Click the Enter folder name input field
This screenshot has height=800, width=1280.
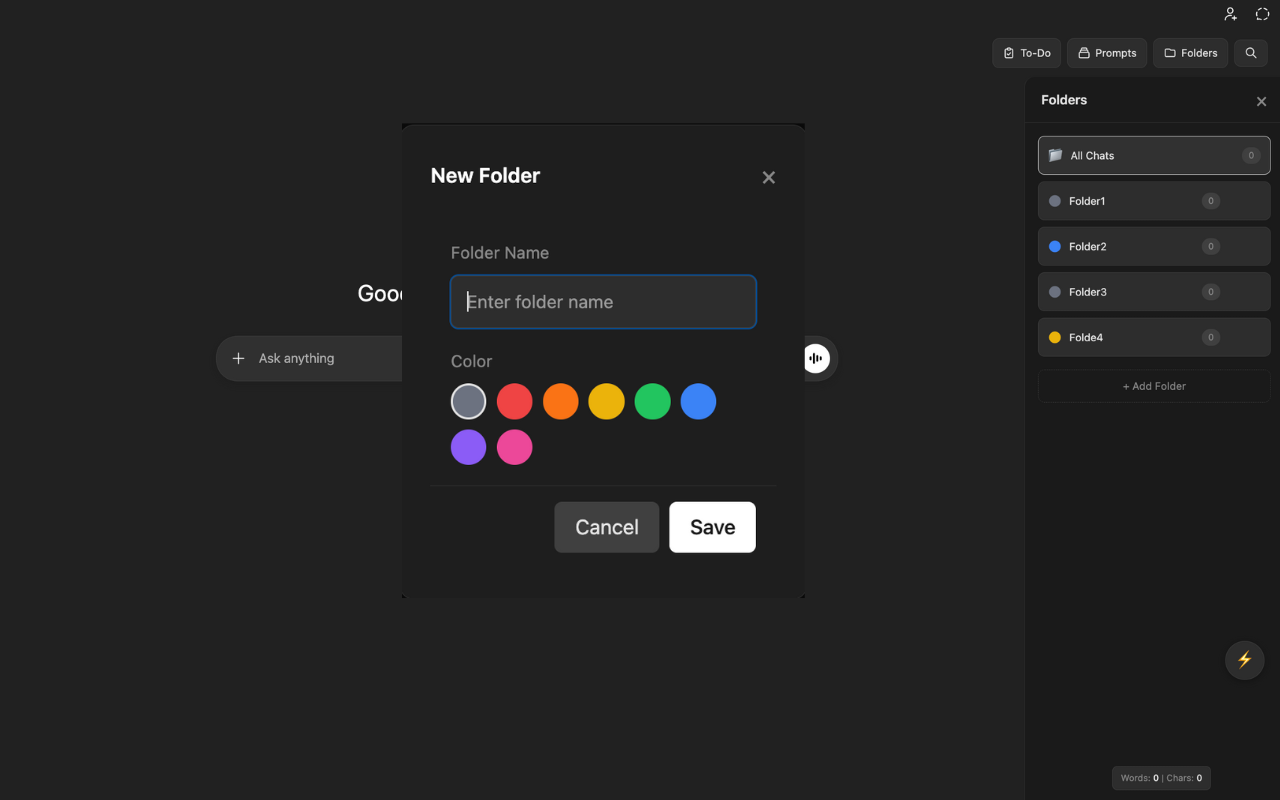pos(603,301)
